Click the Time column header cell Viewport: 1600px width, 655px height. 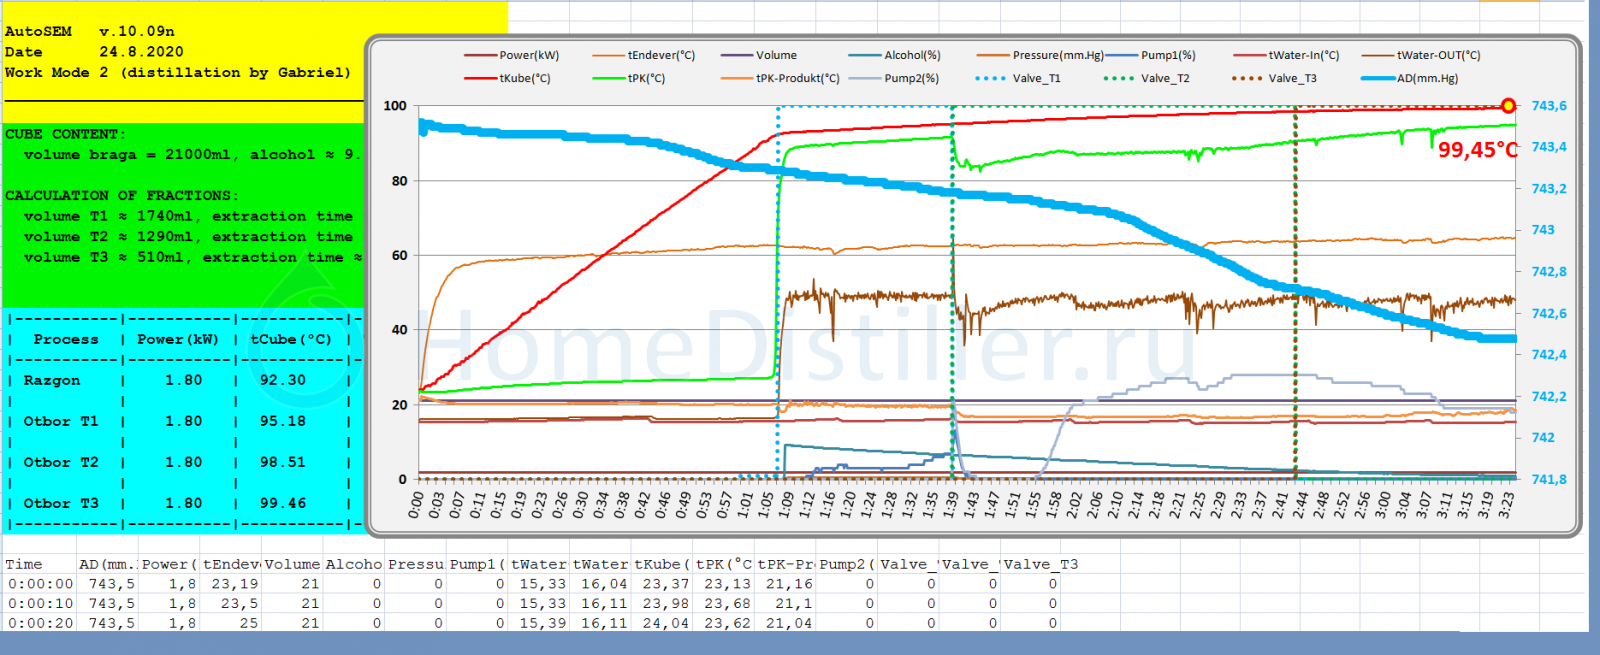point(24,564)
